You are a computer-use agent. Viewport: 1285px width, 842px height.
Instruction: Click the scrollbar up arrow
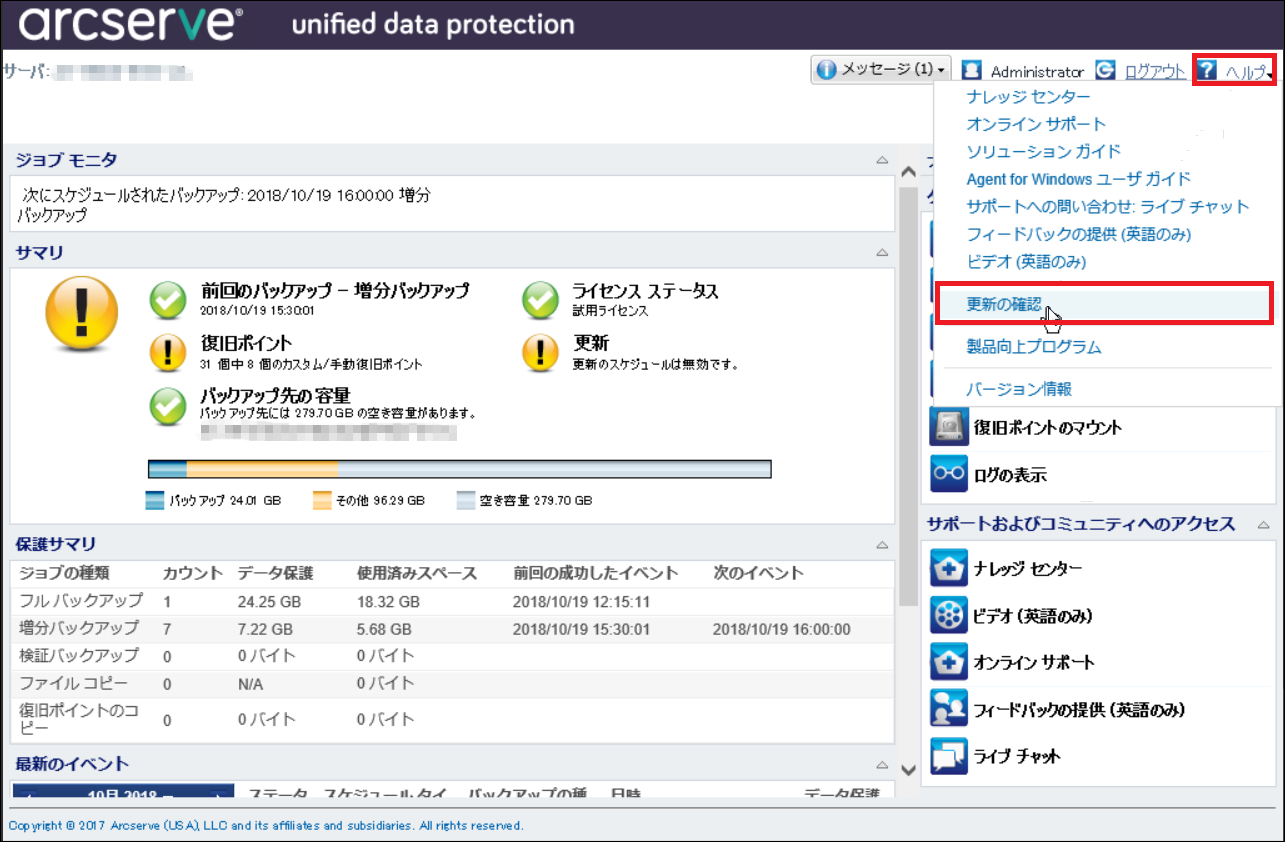coord(908,171)
